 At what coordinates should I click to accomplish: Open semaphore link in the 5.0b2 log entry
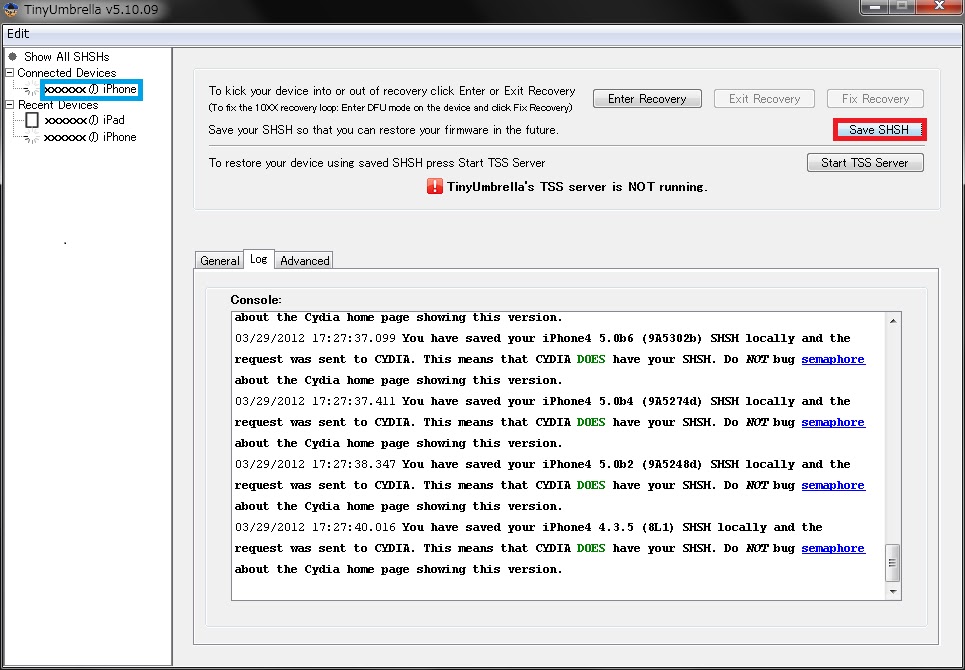833,485
